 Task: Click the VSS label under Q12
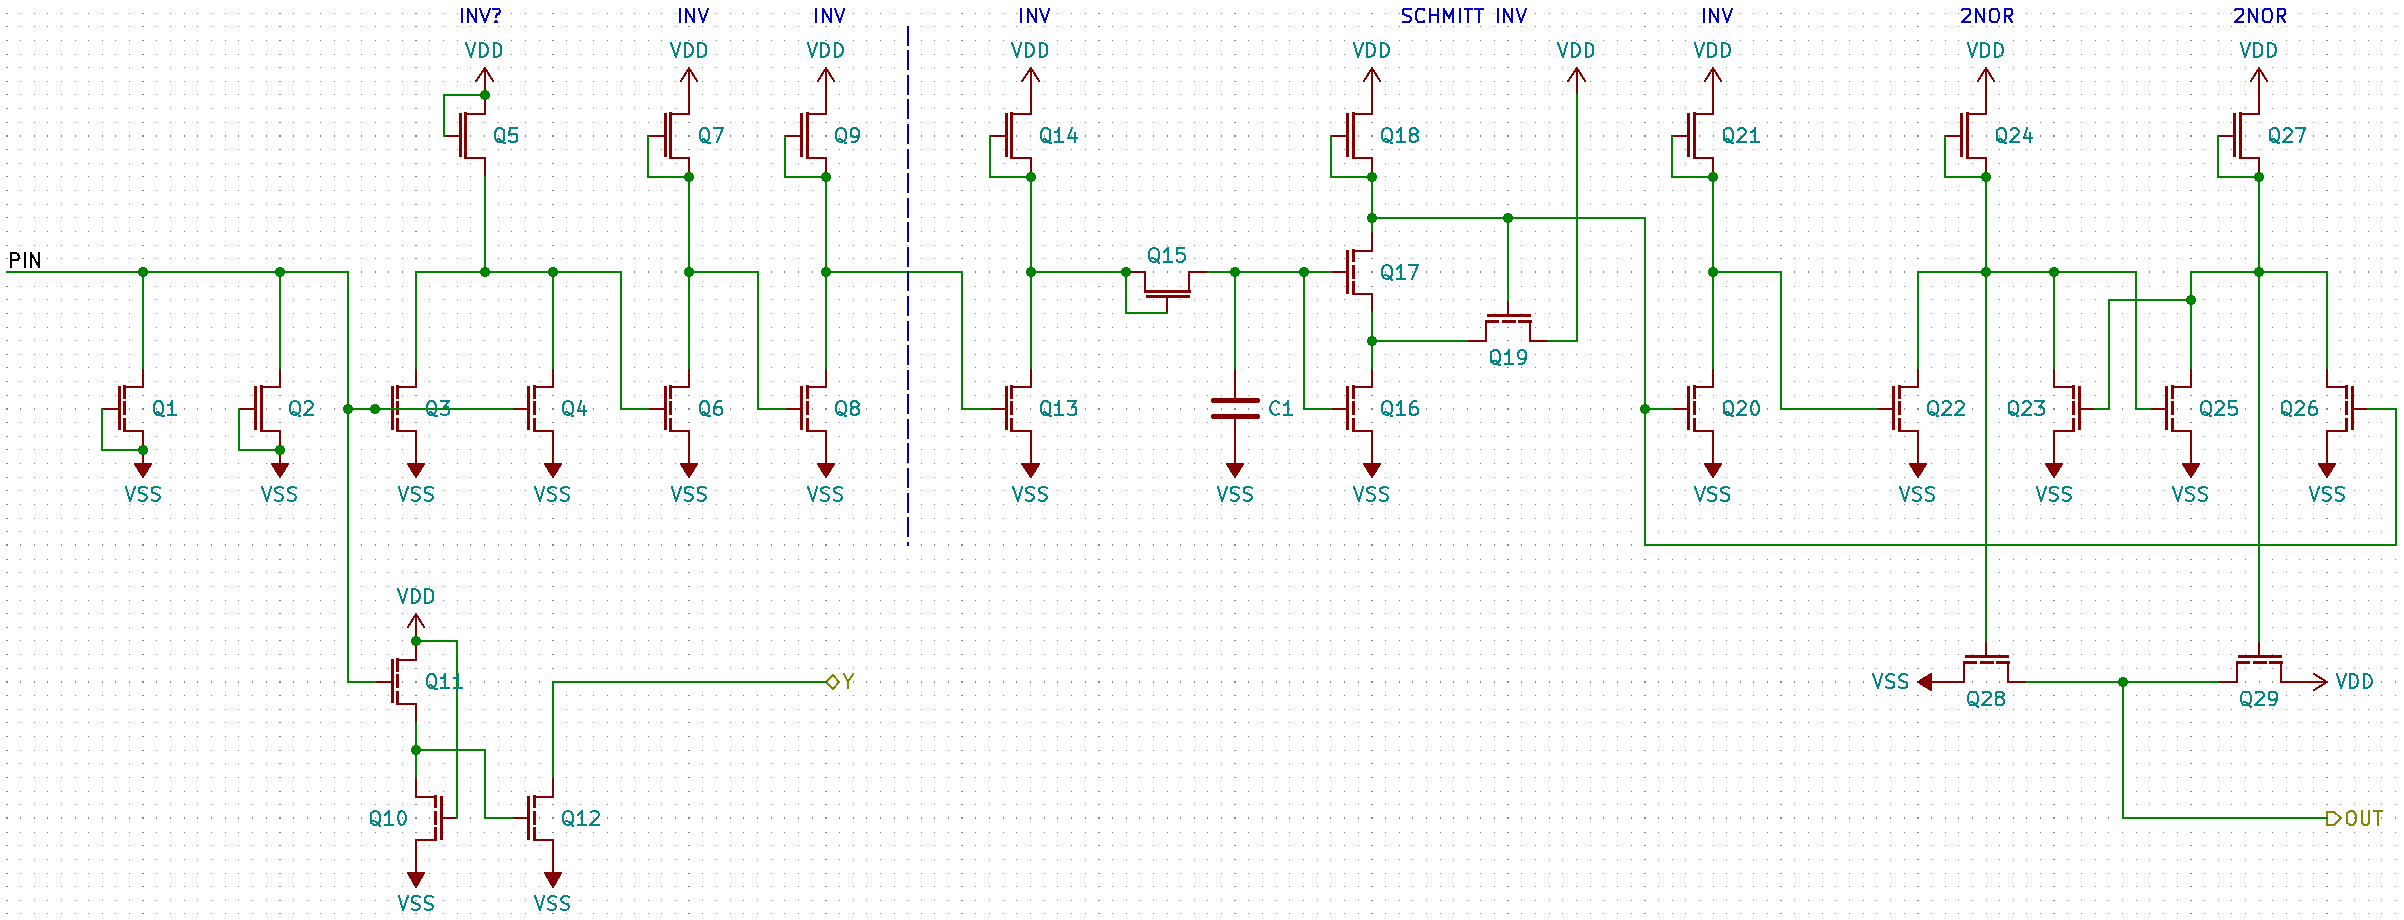click(x=552, y=904)
